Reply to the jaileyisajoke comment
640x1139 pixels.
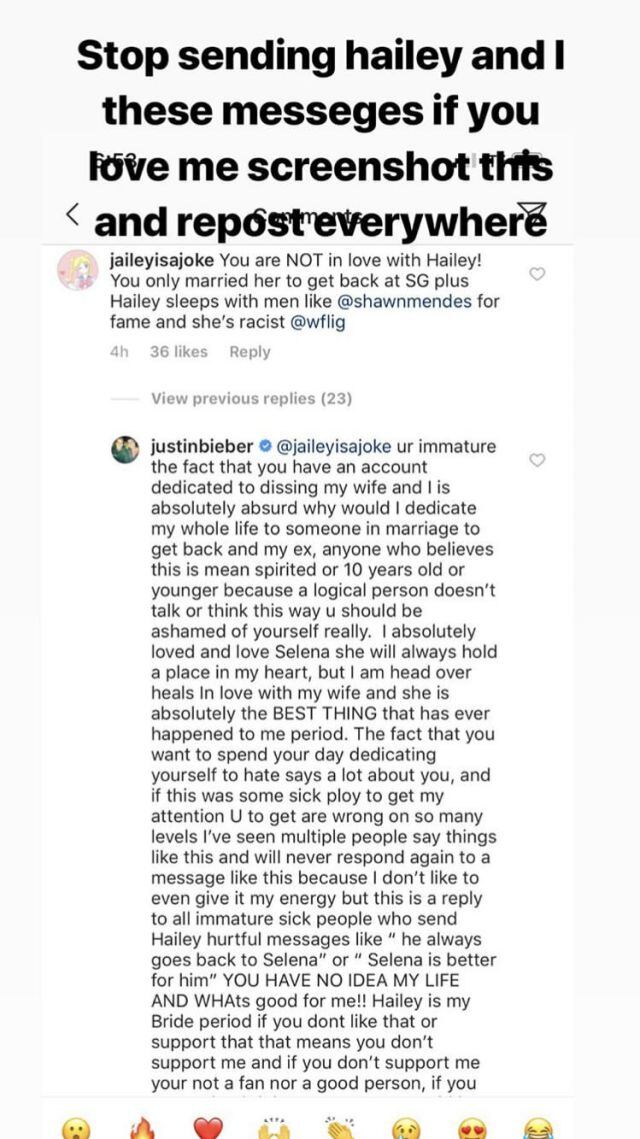pos(250,352)
